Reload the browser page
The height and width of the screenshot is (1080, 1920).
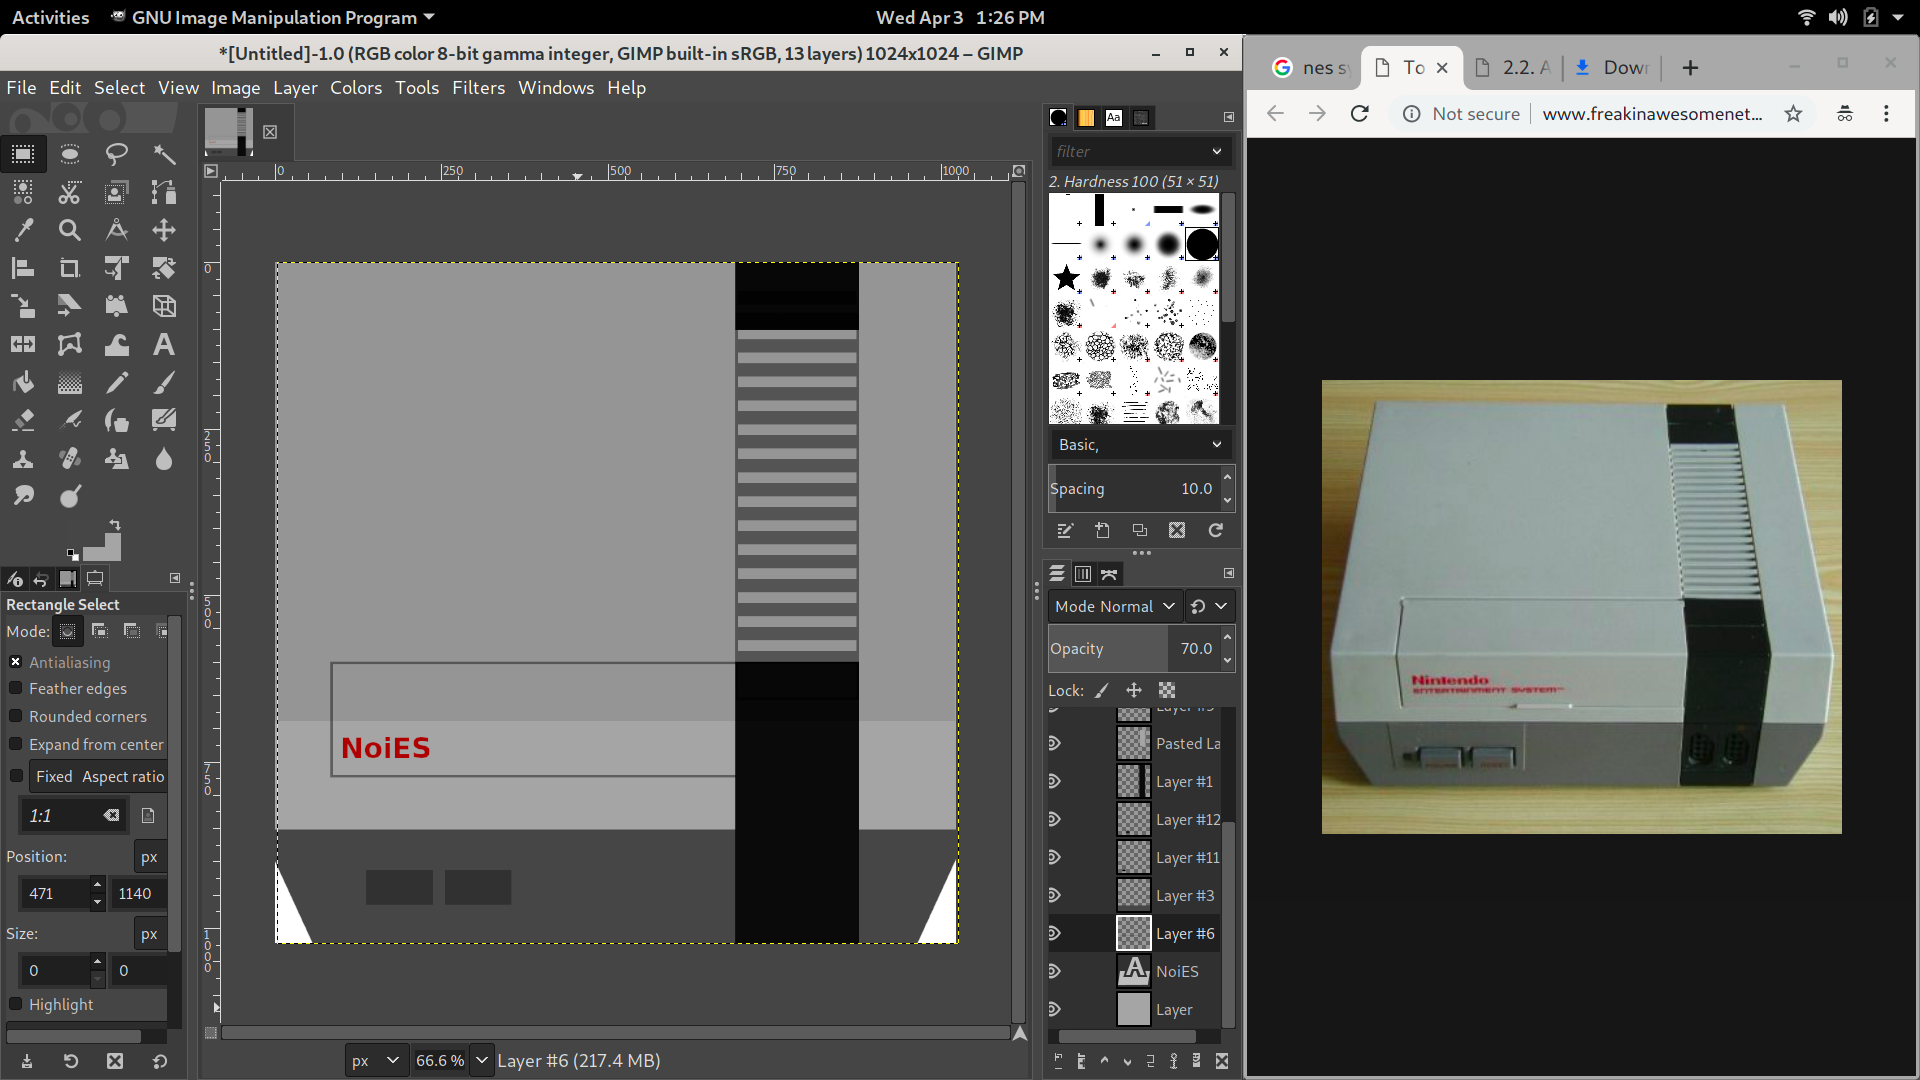click(1359, 114)
